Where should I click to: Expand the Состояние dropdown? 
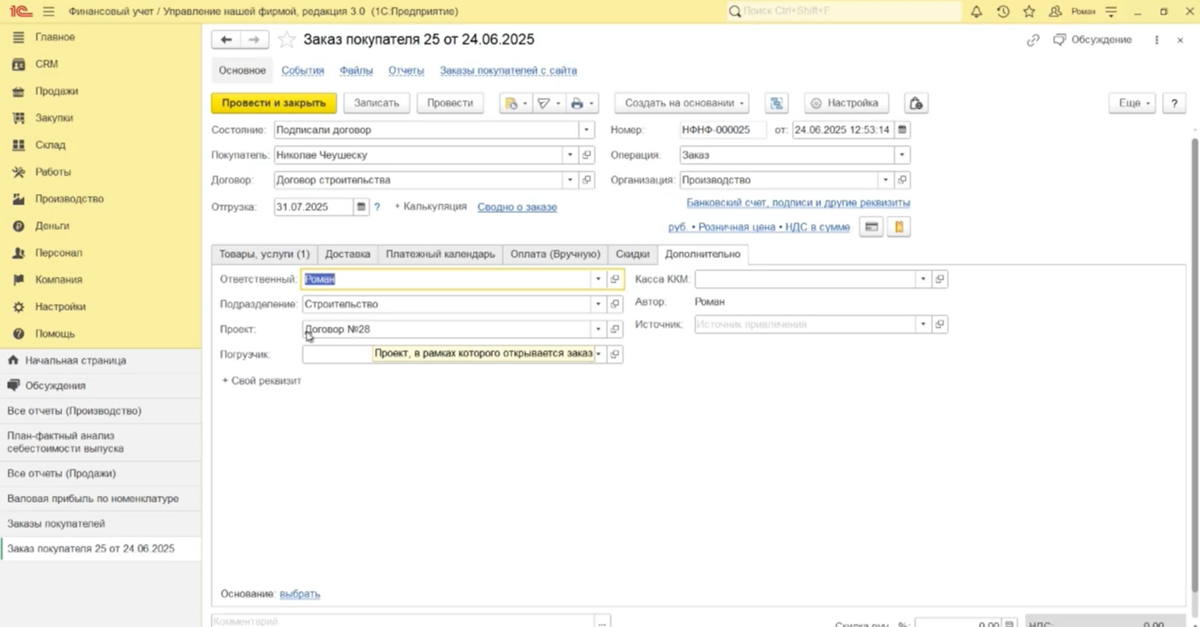587,130
